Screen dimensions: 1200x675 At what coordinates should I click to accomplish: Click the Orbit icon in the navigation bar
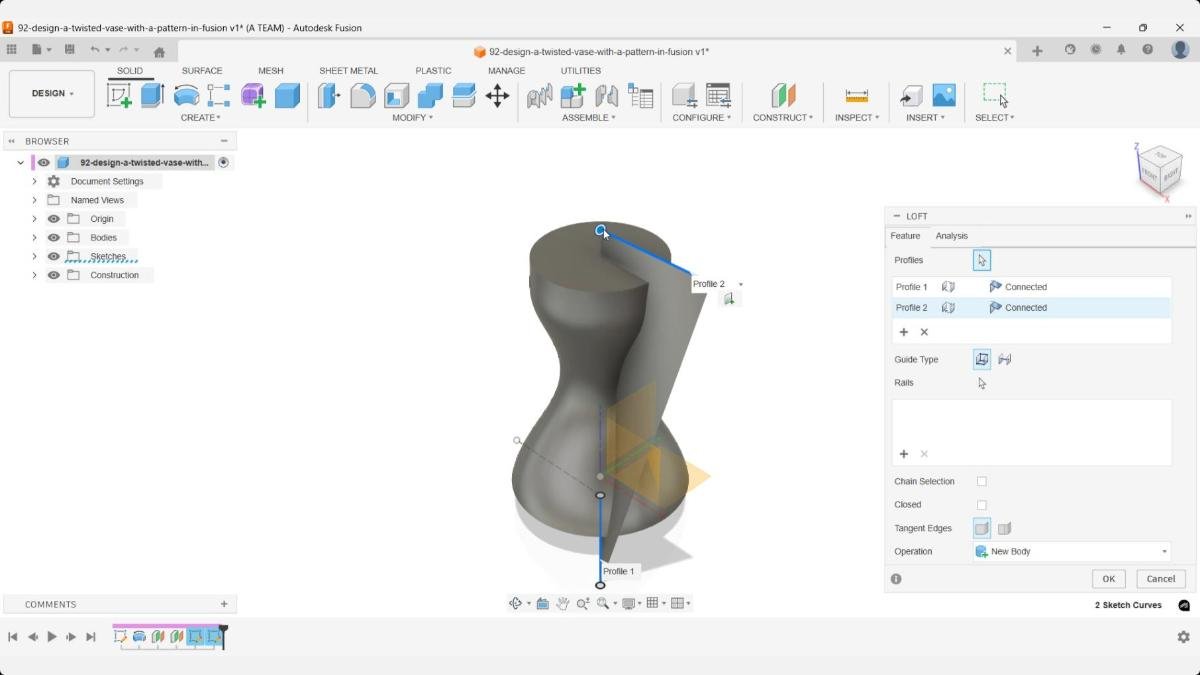(516, 603)
